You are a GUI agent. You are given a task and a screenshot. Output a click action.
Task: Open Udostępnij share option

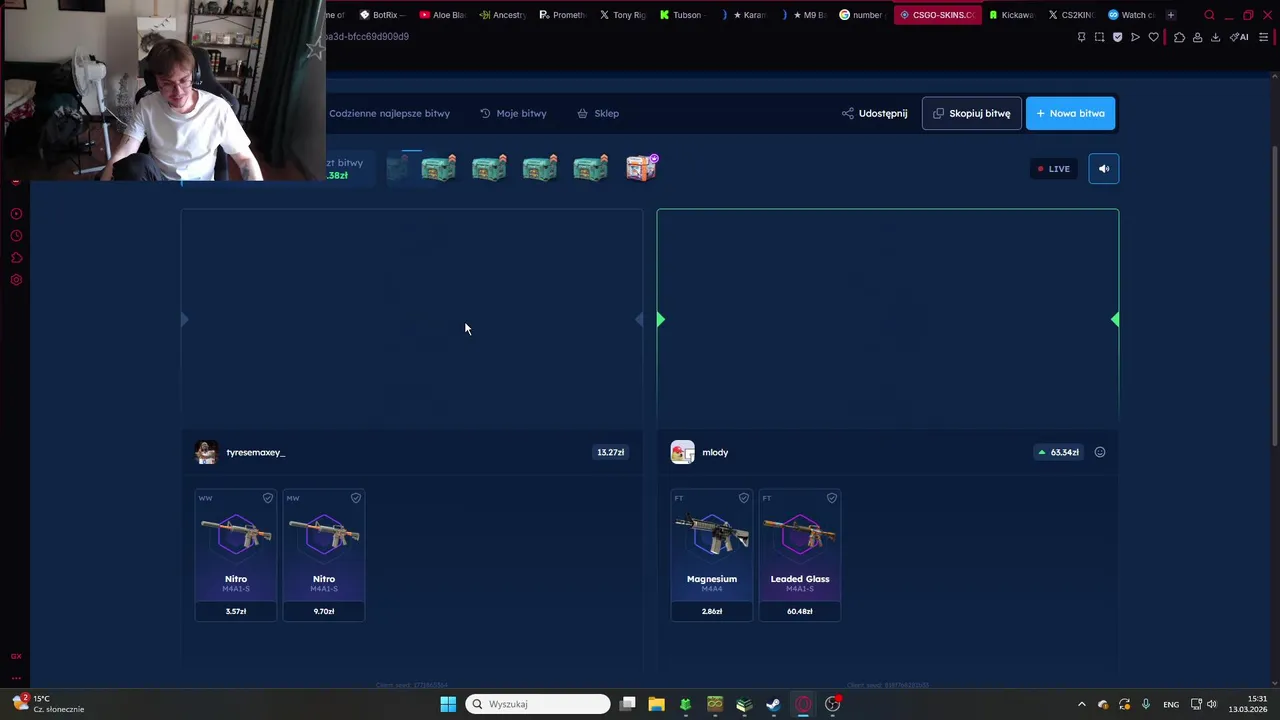[x=874, y=113]
